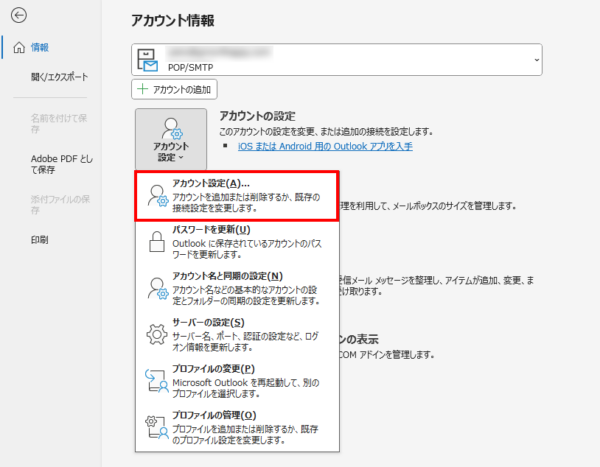Screen dimensions: 600x467
Task: Open the 印刷 page
Action: 40,240
